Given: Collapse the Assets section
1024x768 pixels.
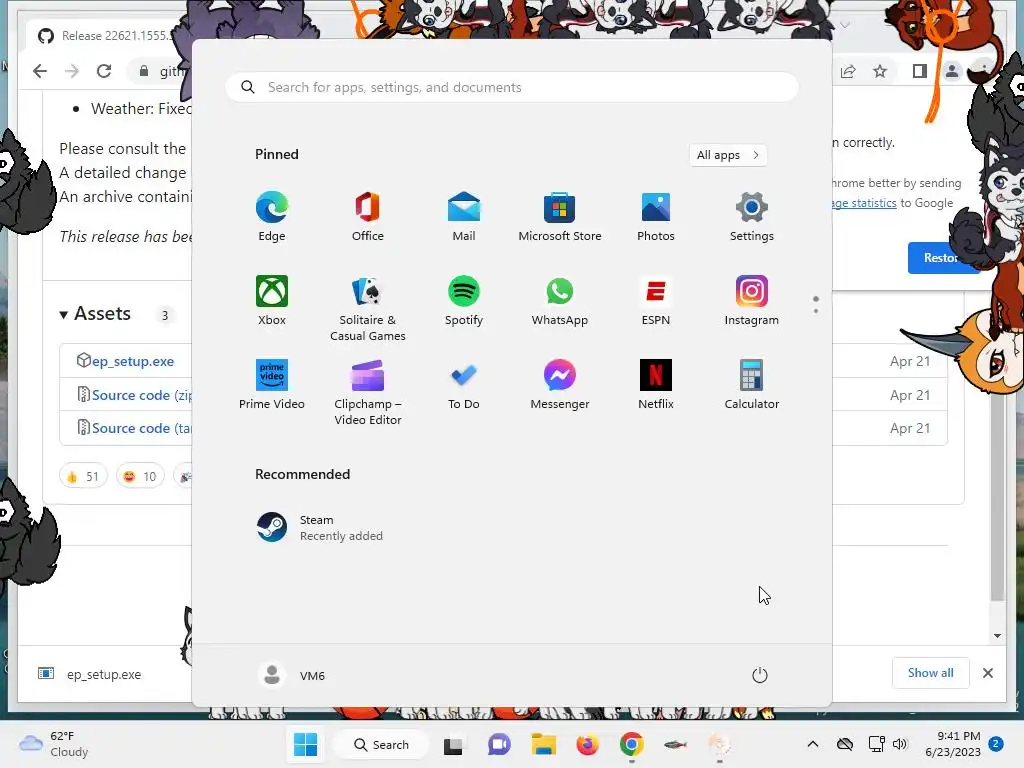Looking at the screenshot, I should [x=95, y=313].
